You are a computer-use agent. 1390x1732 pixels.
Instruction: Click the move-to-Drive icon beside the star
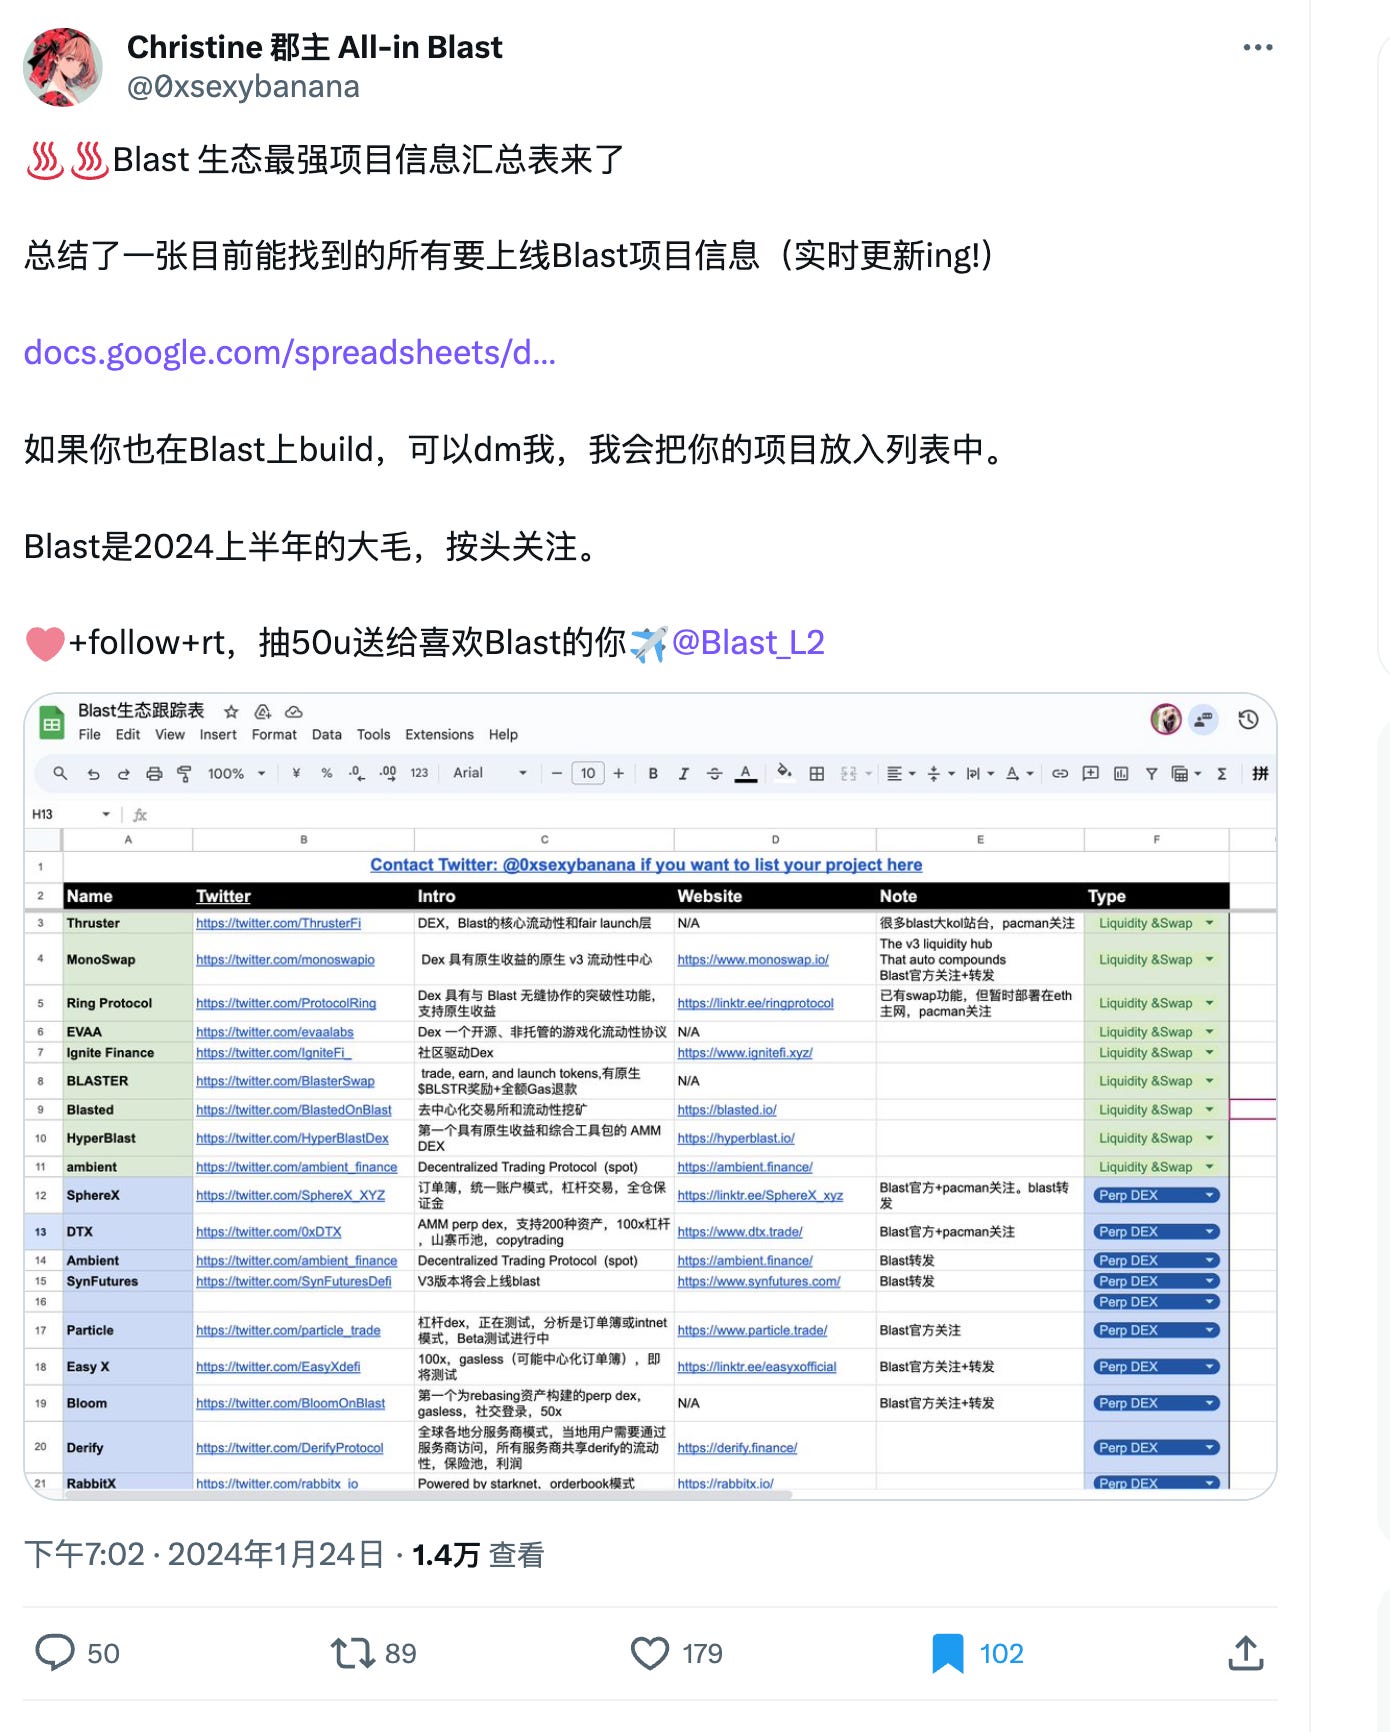(263, 712)
